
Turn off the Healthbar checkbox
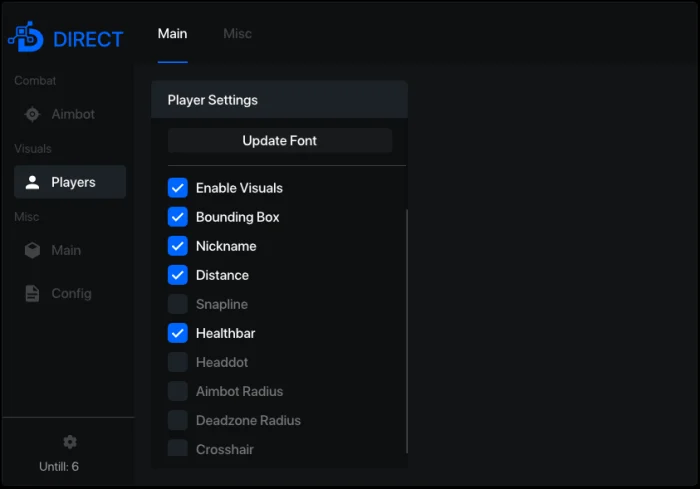[178, 333]
